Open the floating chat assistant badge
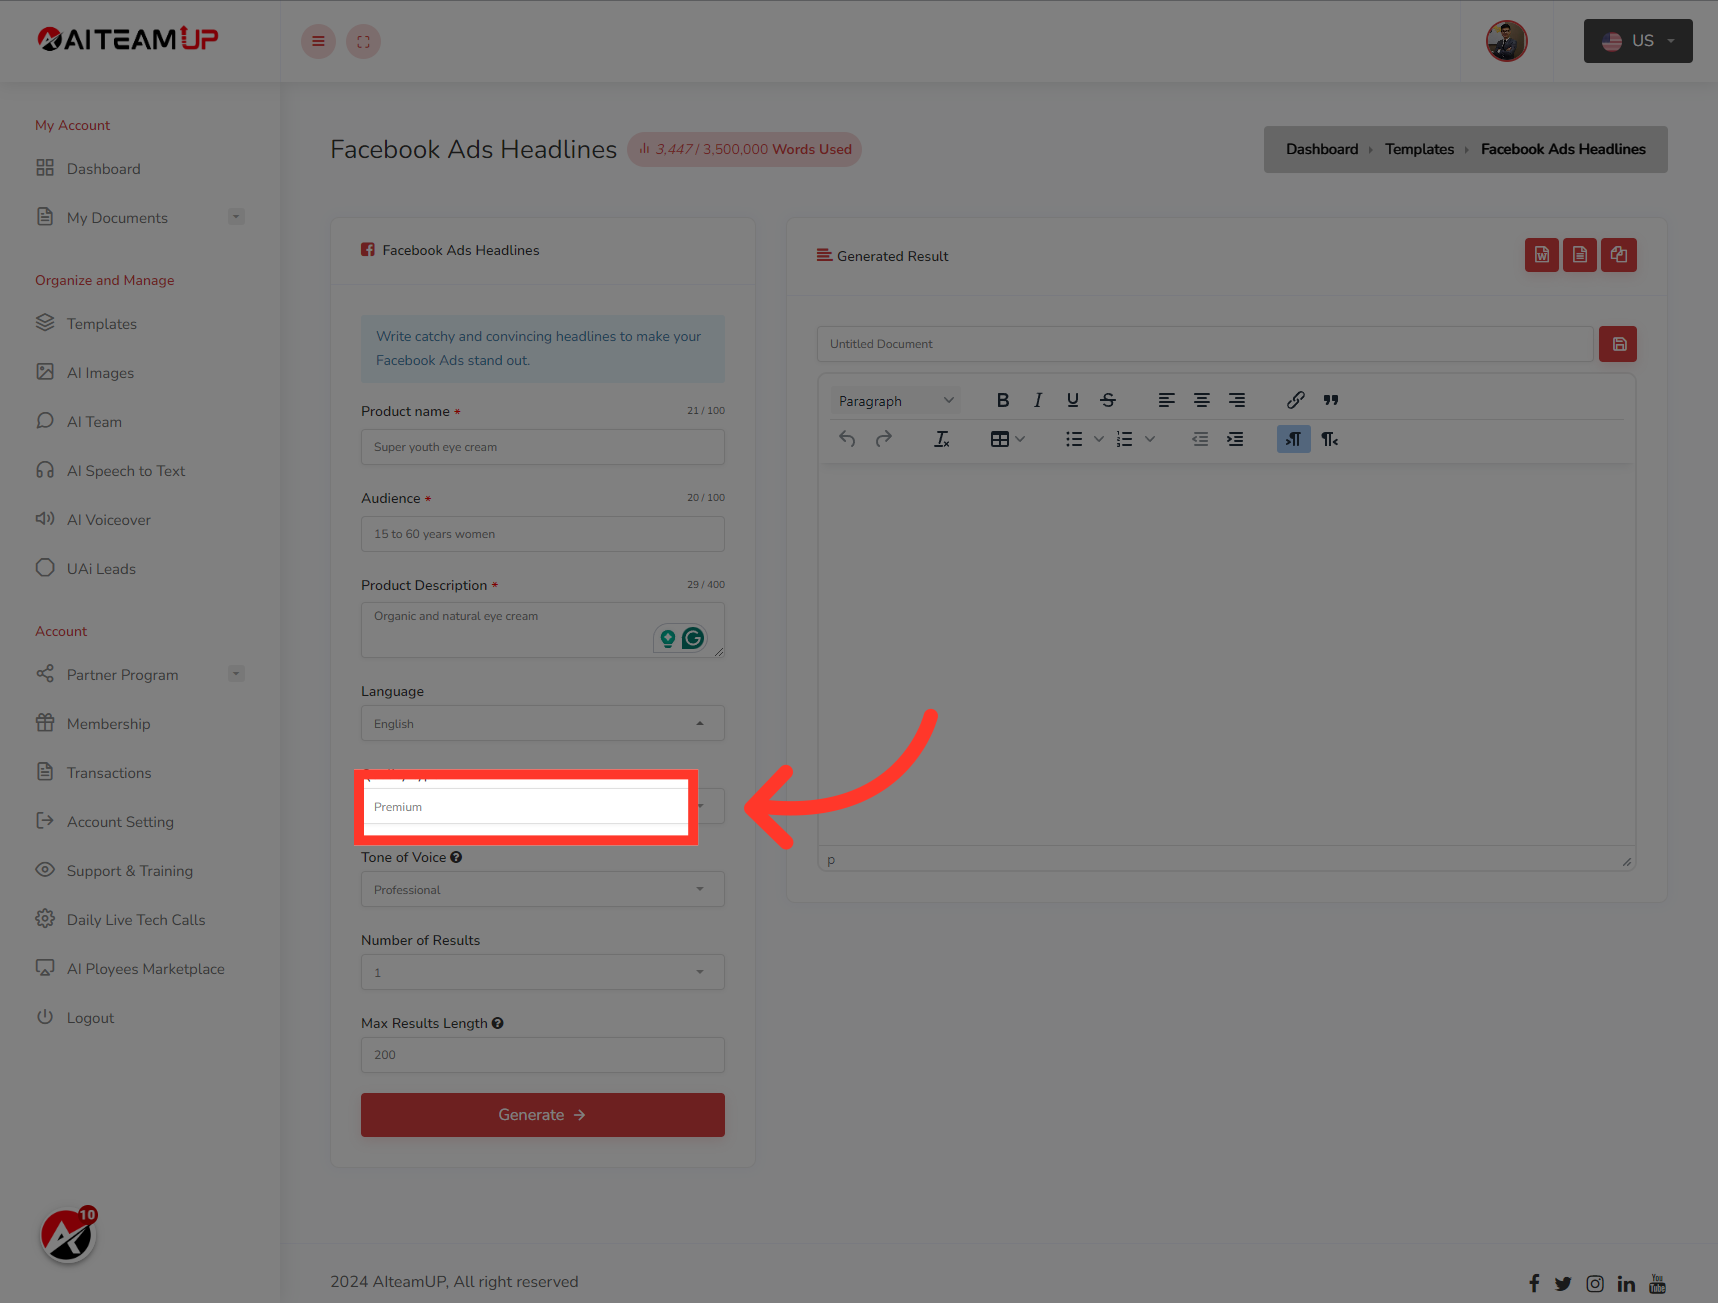This screenshot has width=1718, height=1303. [x=68, y=1236]
